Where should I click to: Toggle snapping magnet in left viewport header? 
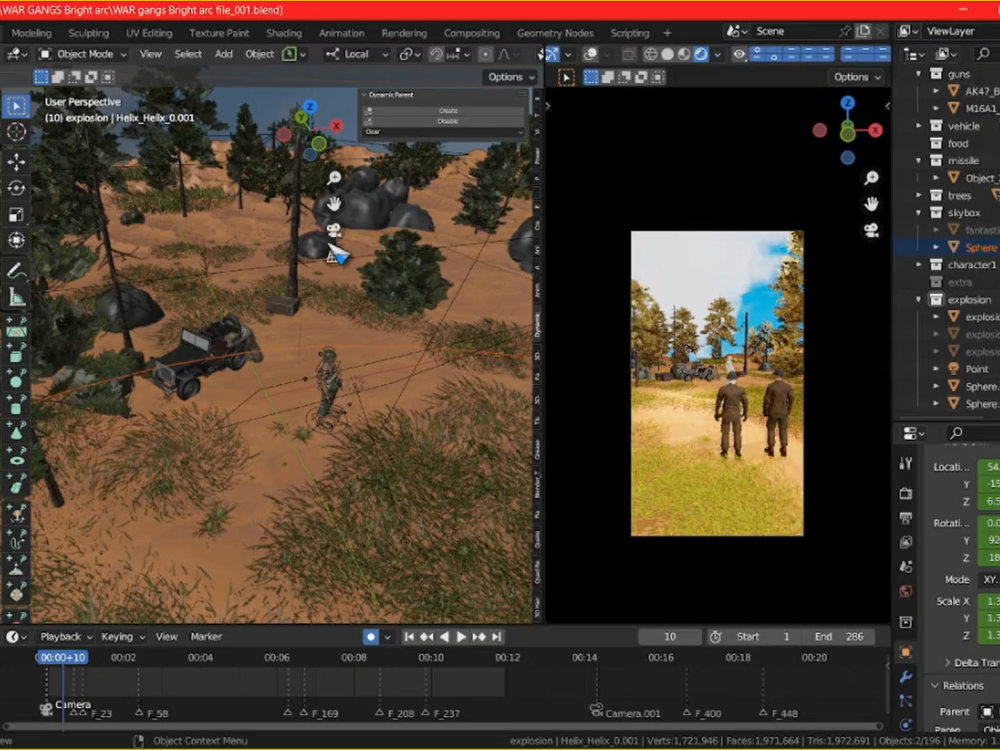[436, 54]
